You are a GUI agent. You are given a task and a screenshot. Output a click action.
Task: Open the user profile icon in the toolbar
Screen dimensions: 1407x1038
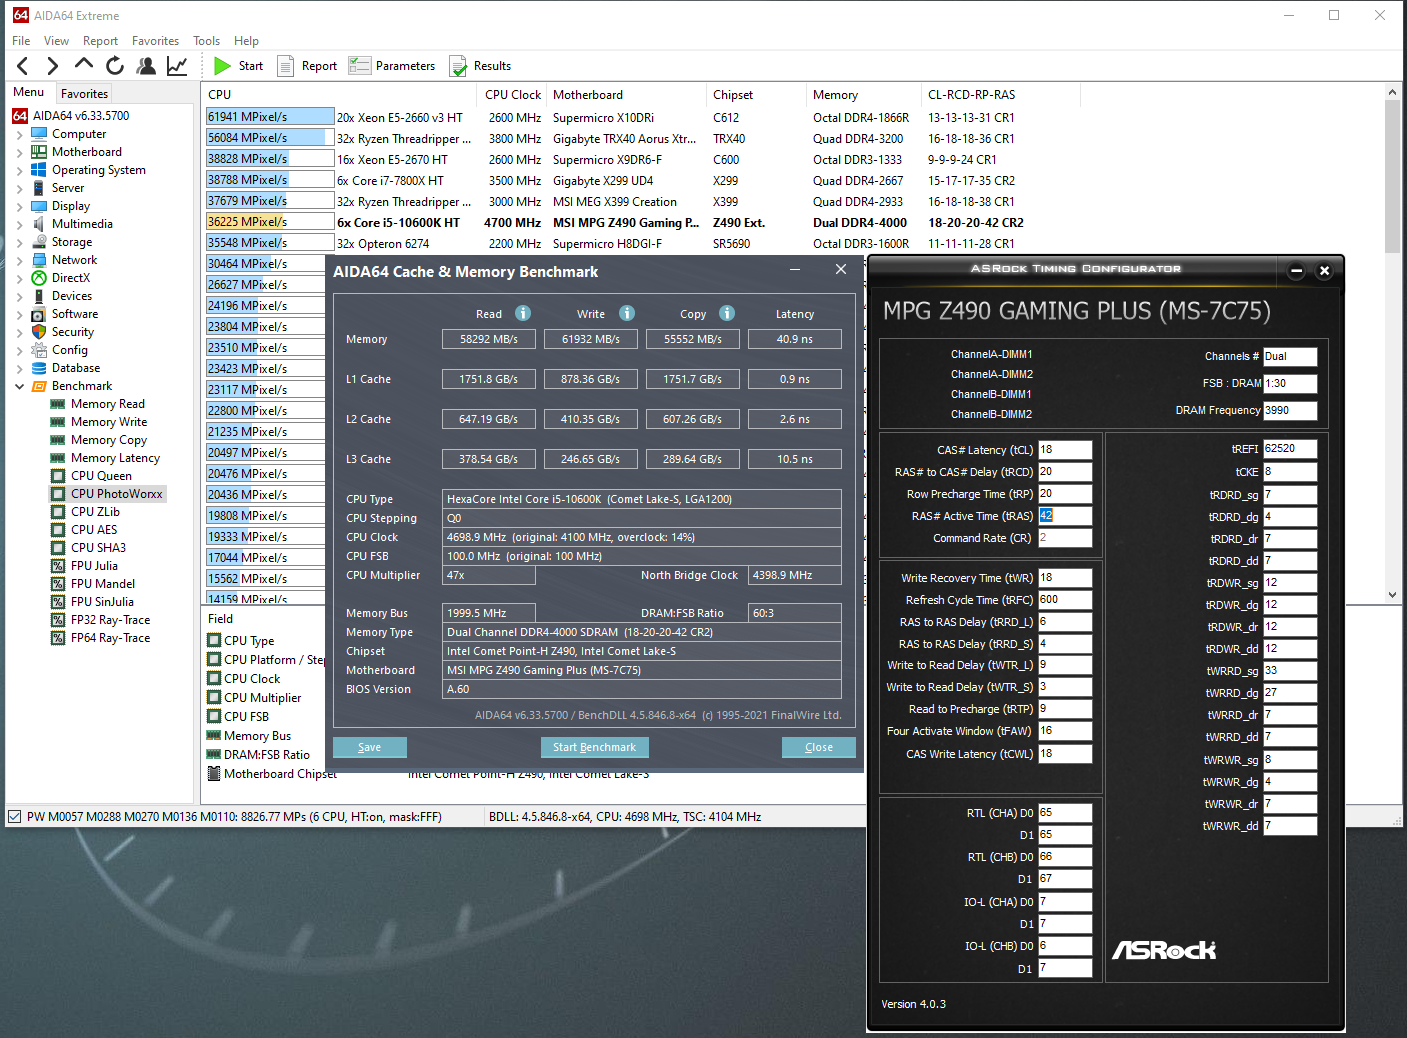click(146, 66)
